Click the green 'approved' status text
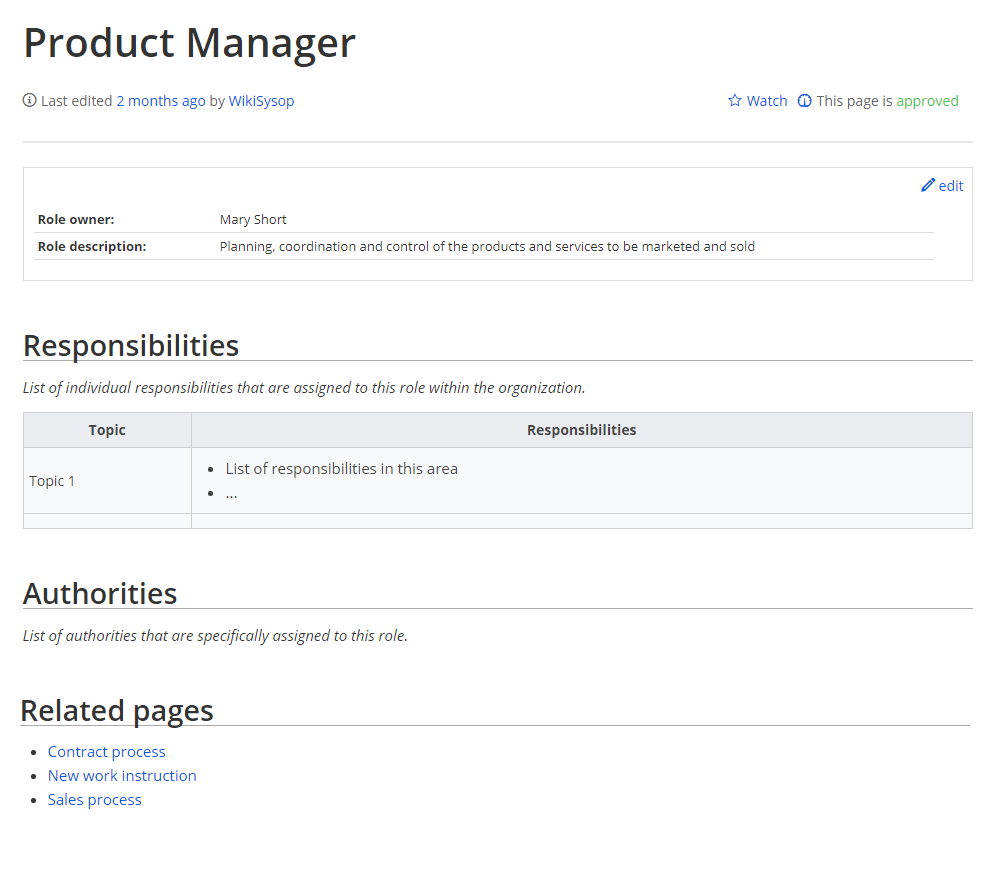The width and height of the screenshot is (993, 881). (x=927, y=101)
